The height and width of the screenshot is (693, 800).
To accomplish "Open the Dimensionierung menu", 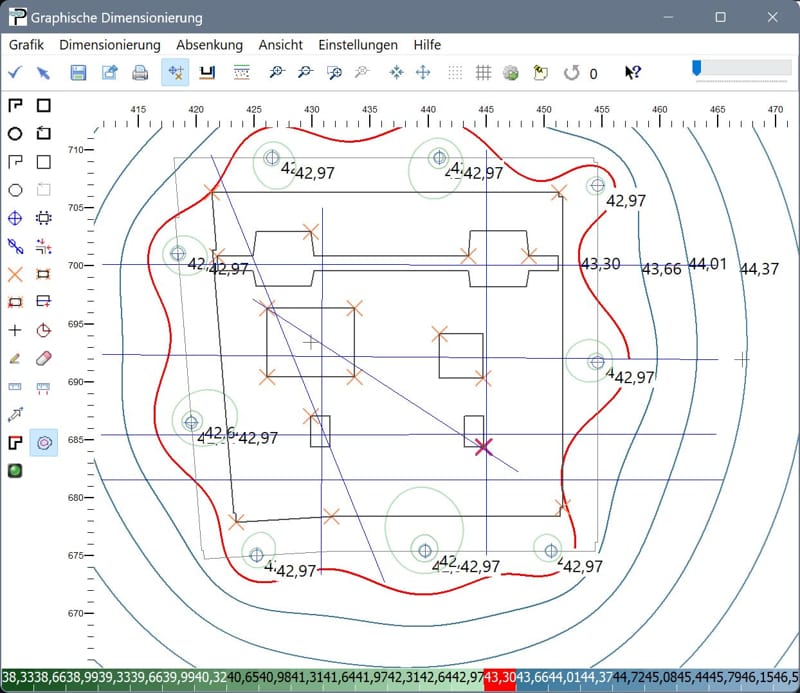I will (110, 45).
